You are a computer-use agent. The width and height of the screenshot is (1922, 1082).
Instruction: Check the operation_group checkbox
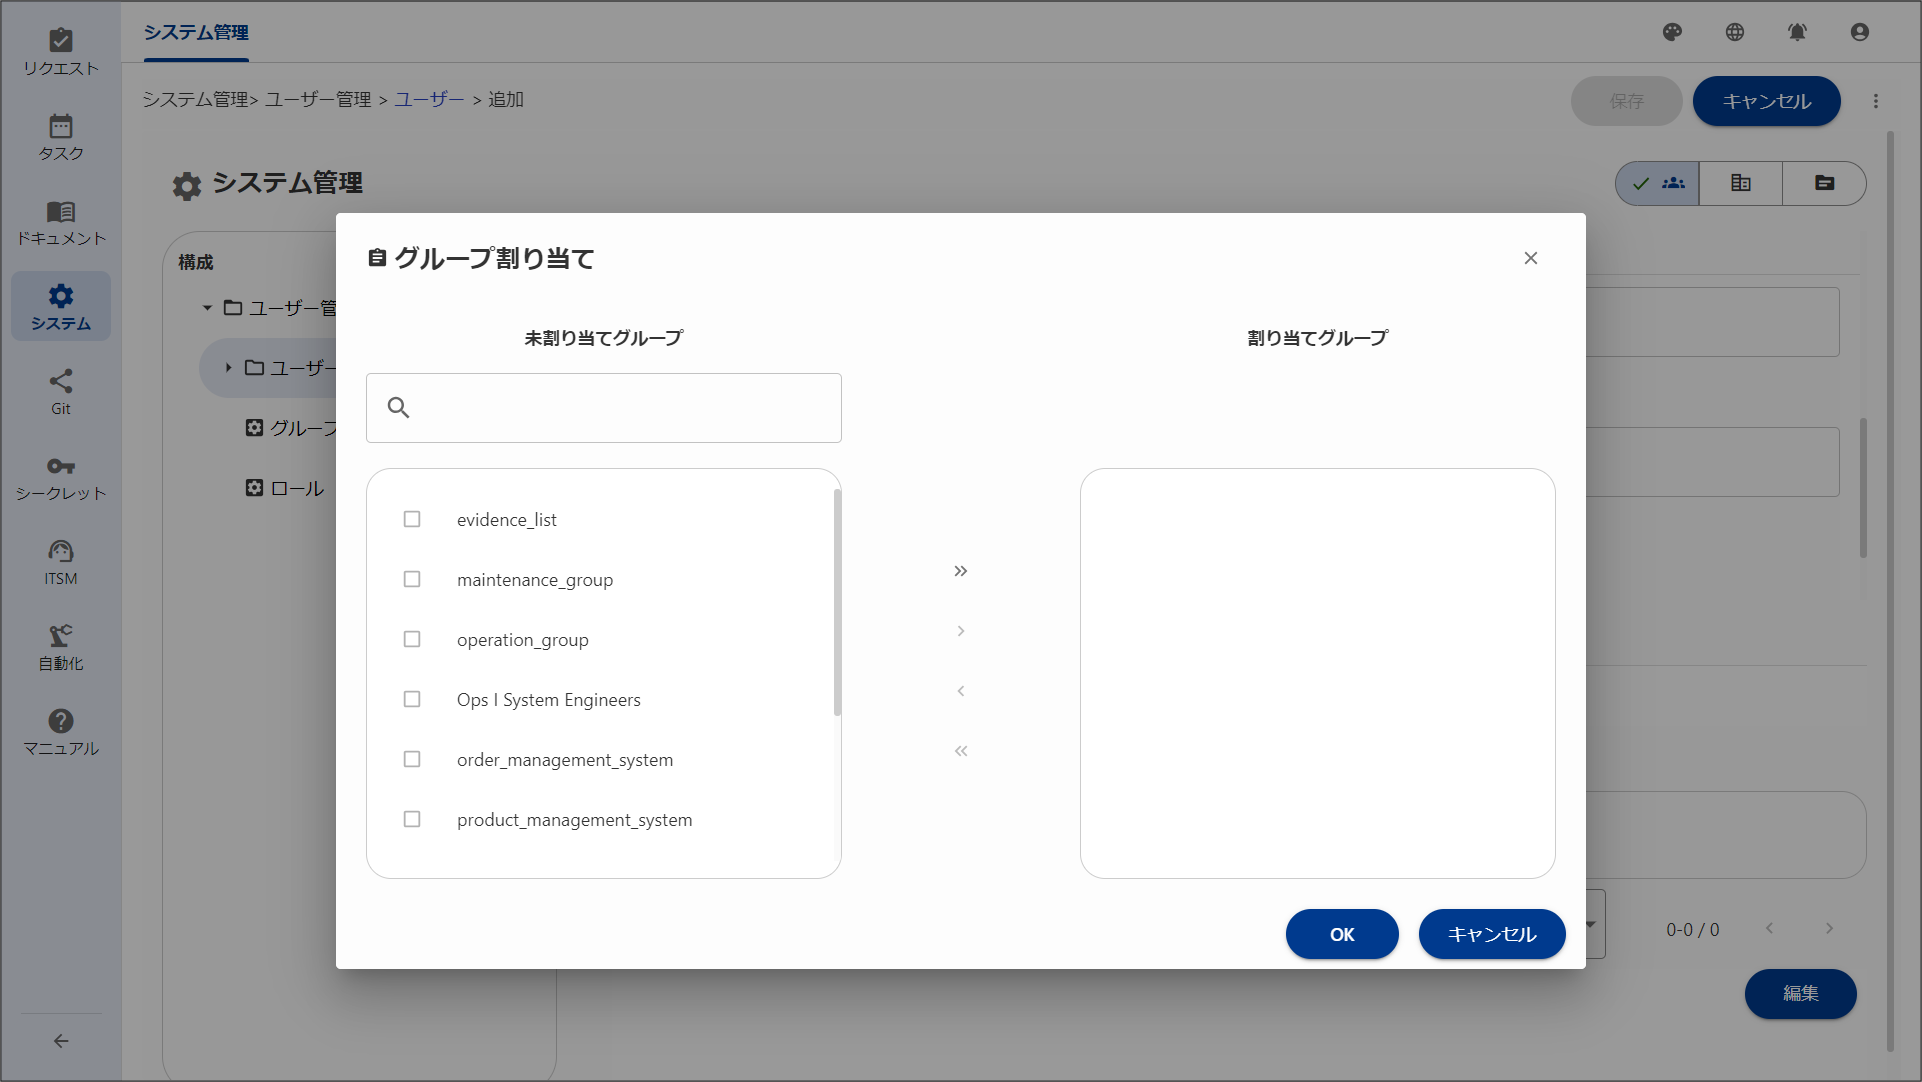pos(412,639)
